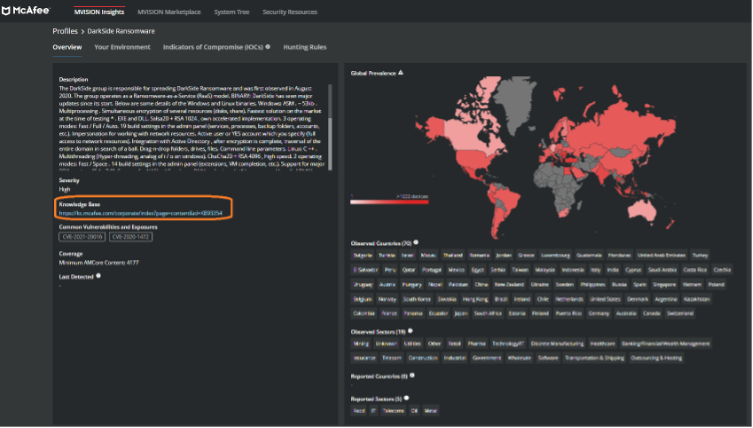Select the Healthcare sector tag

pos(602,344)
